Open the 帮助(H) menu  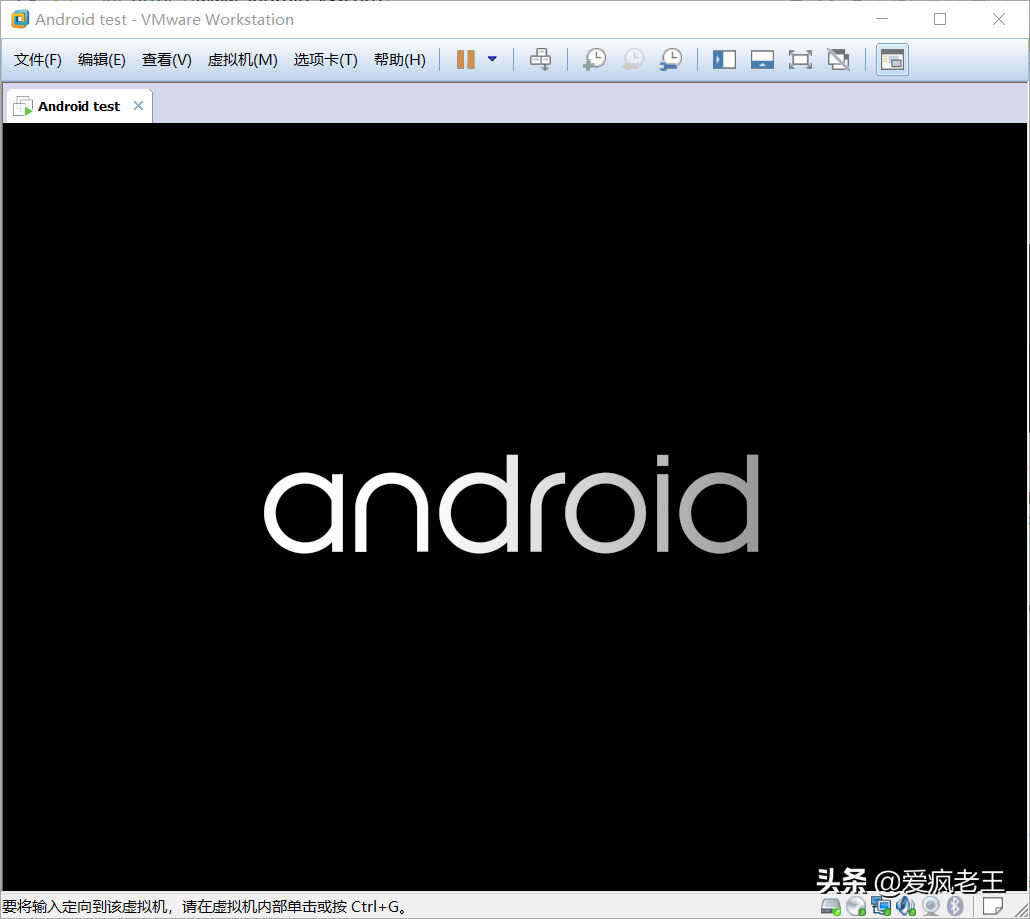pos(399,60)
